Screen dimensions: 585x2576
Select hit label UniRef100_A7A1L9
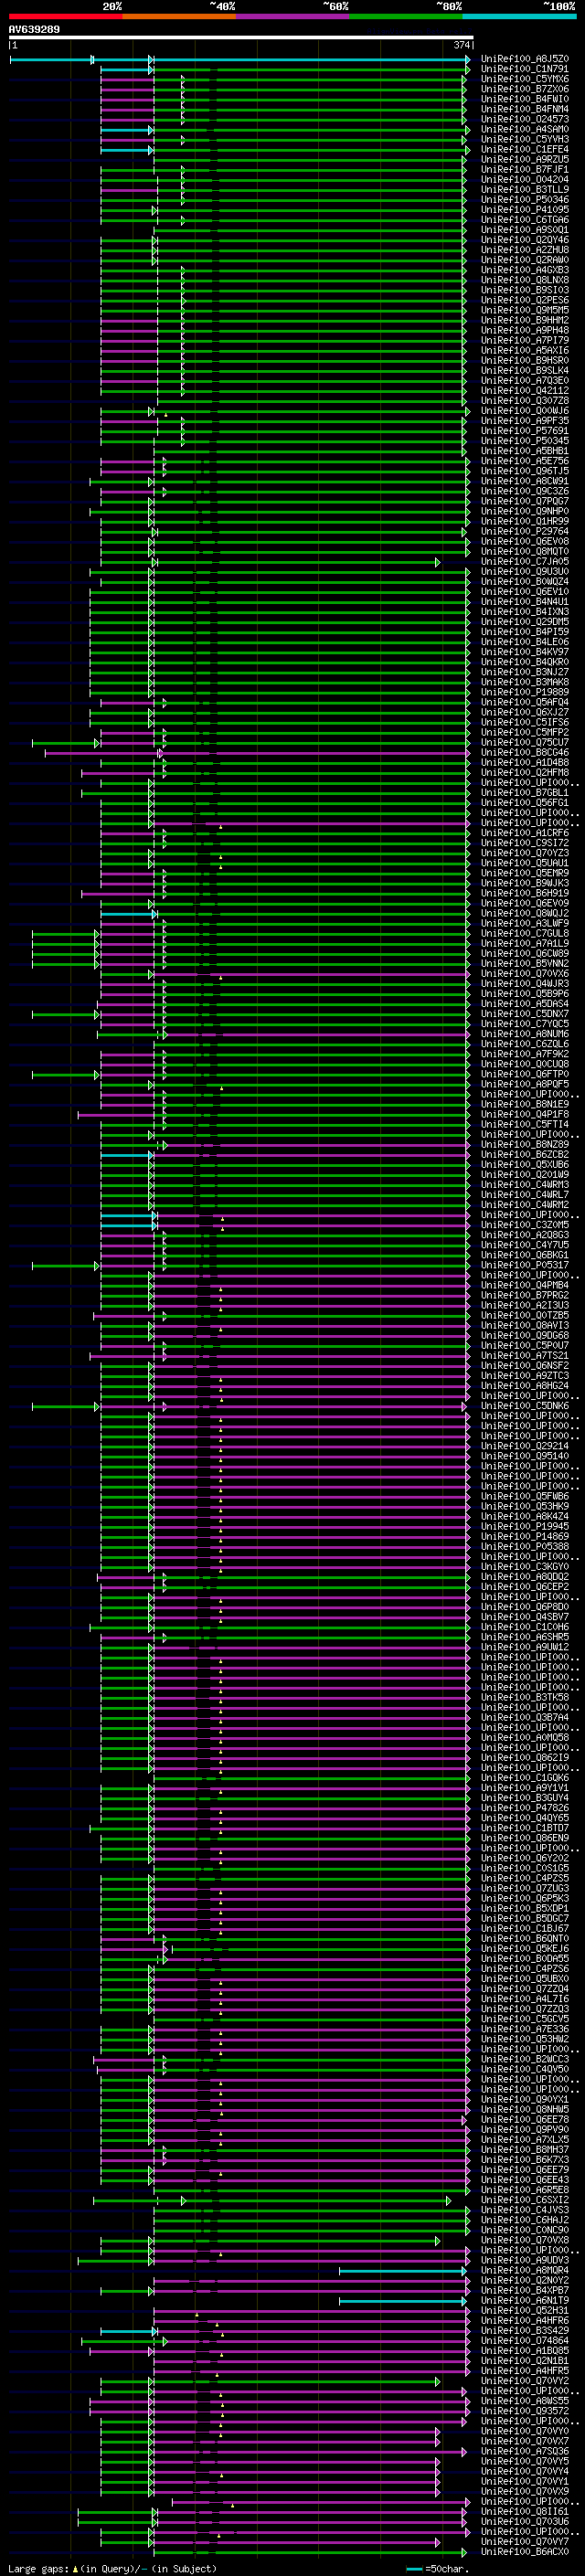pyautogui.click(x=525, y=944)
